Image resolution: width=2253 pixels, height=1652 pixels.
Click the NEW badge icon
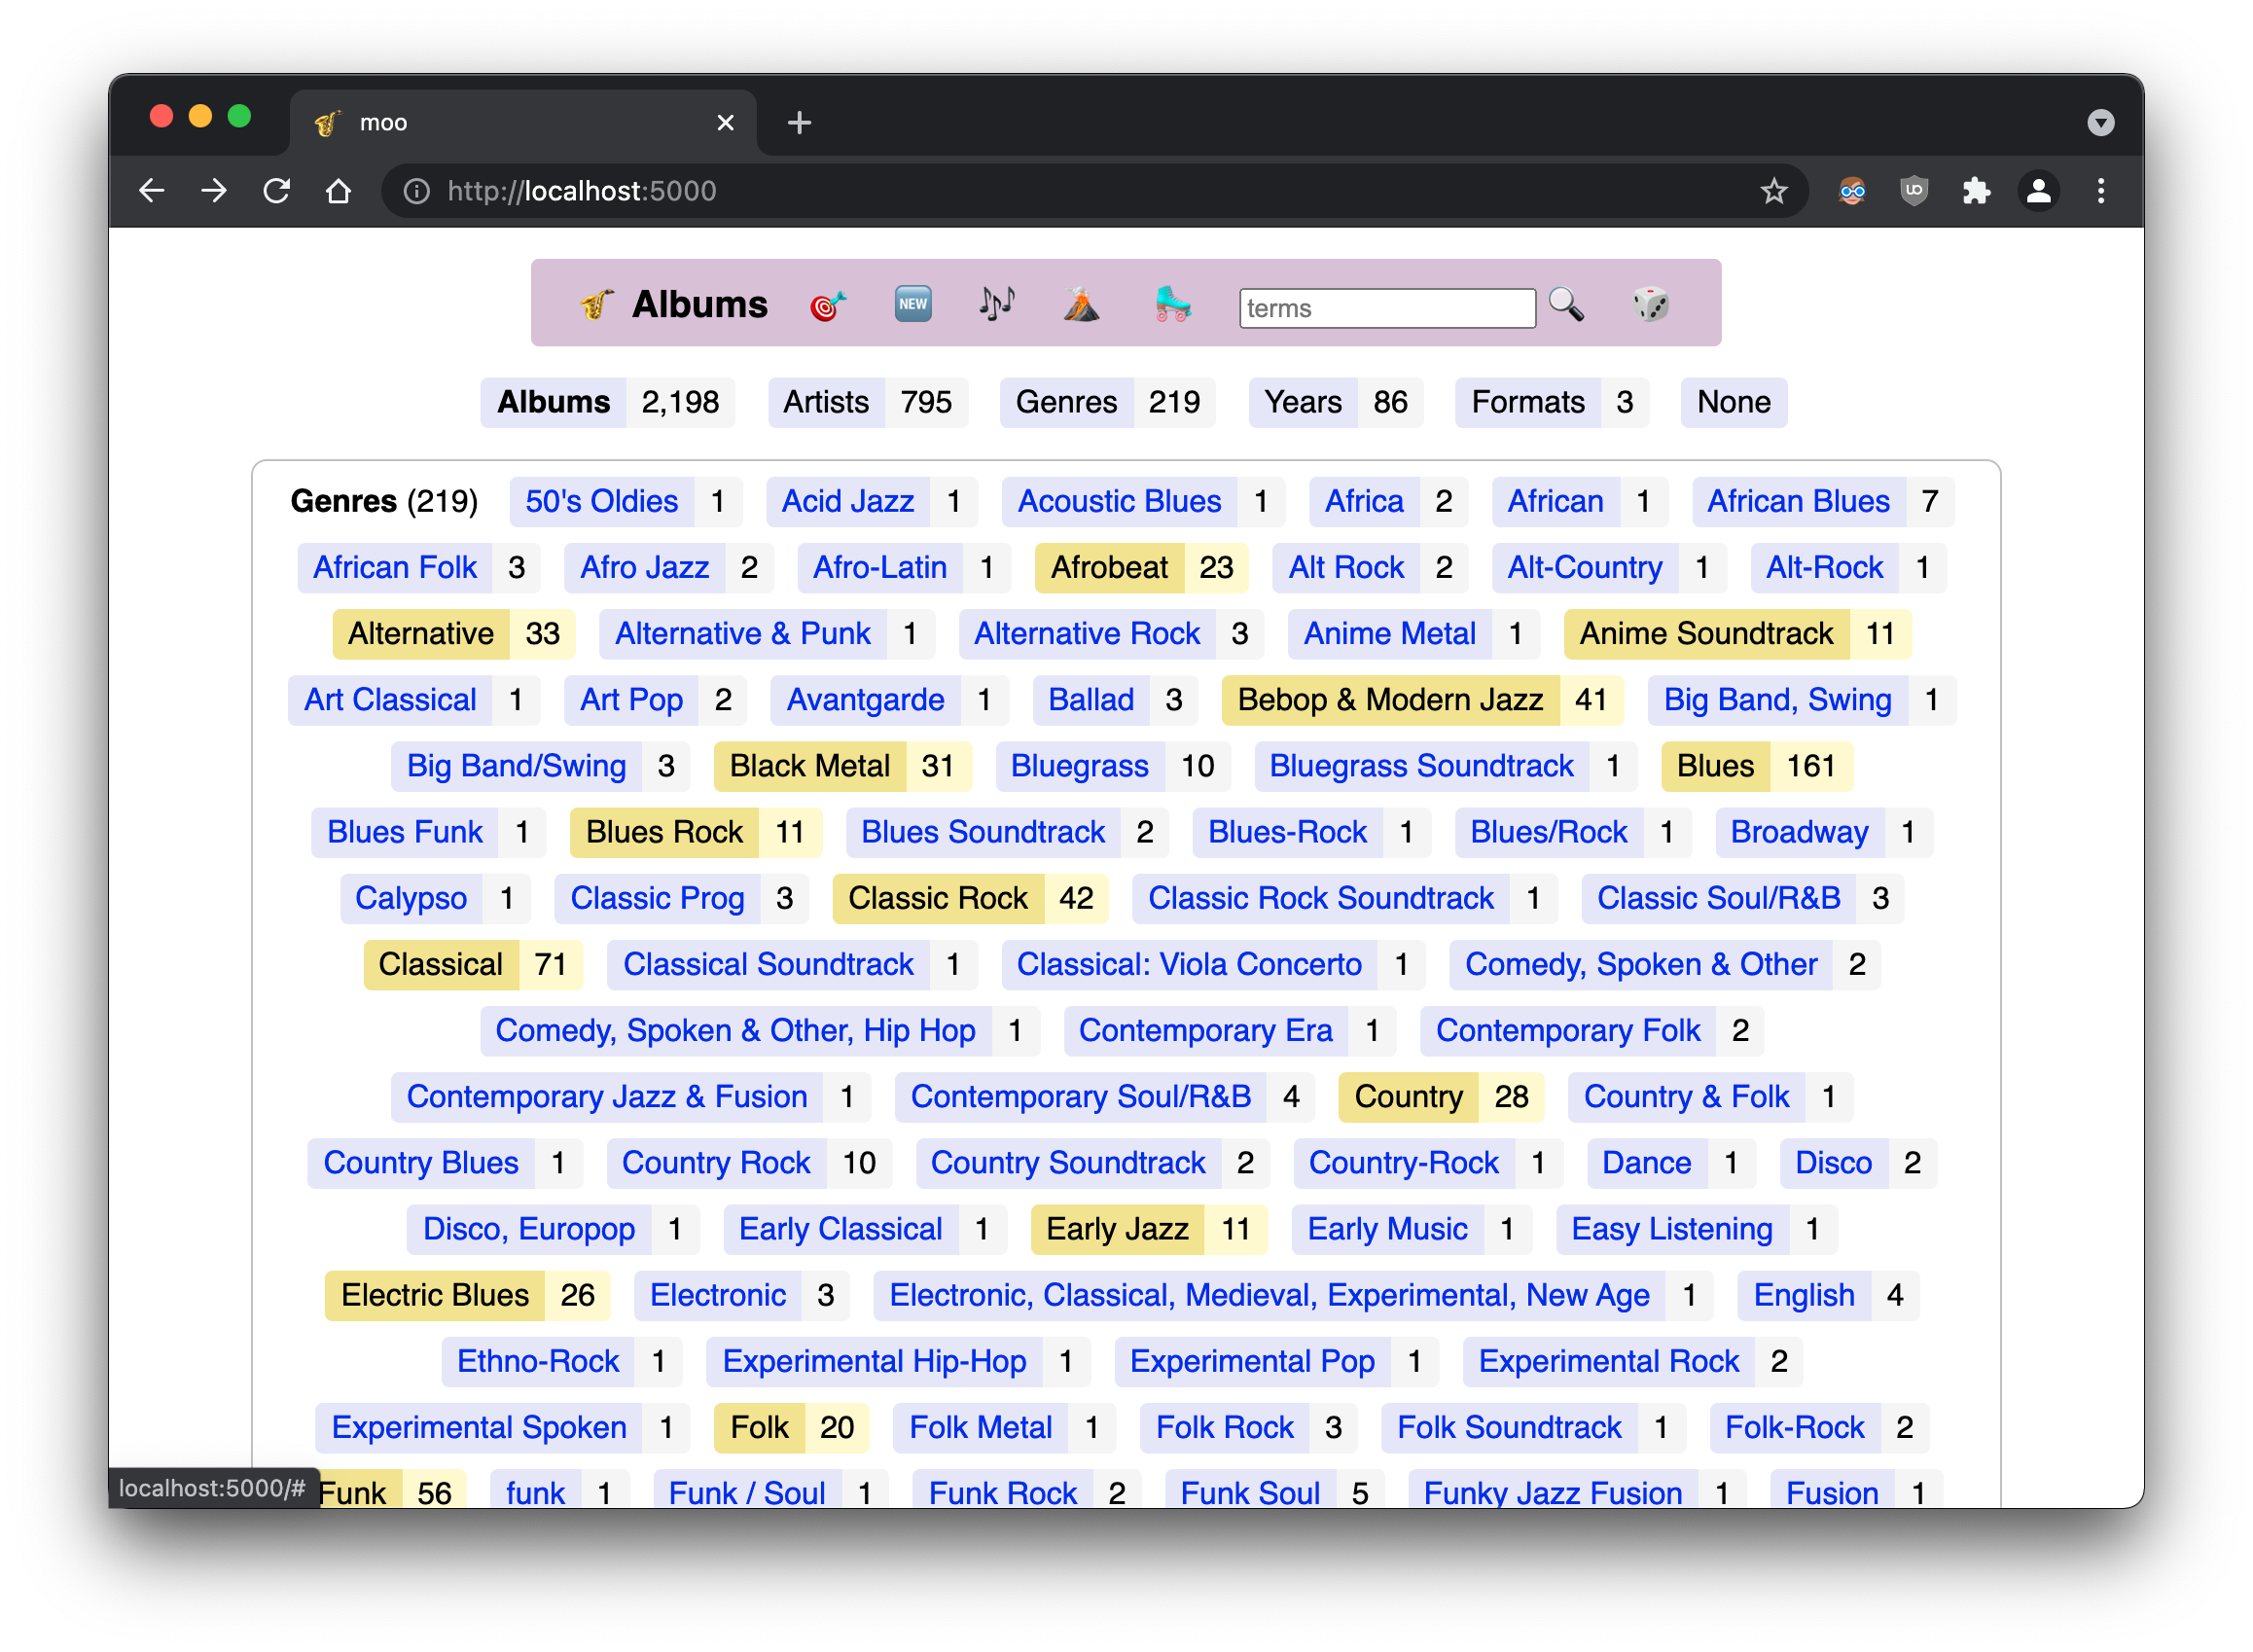point(912,304)
